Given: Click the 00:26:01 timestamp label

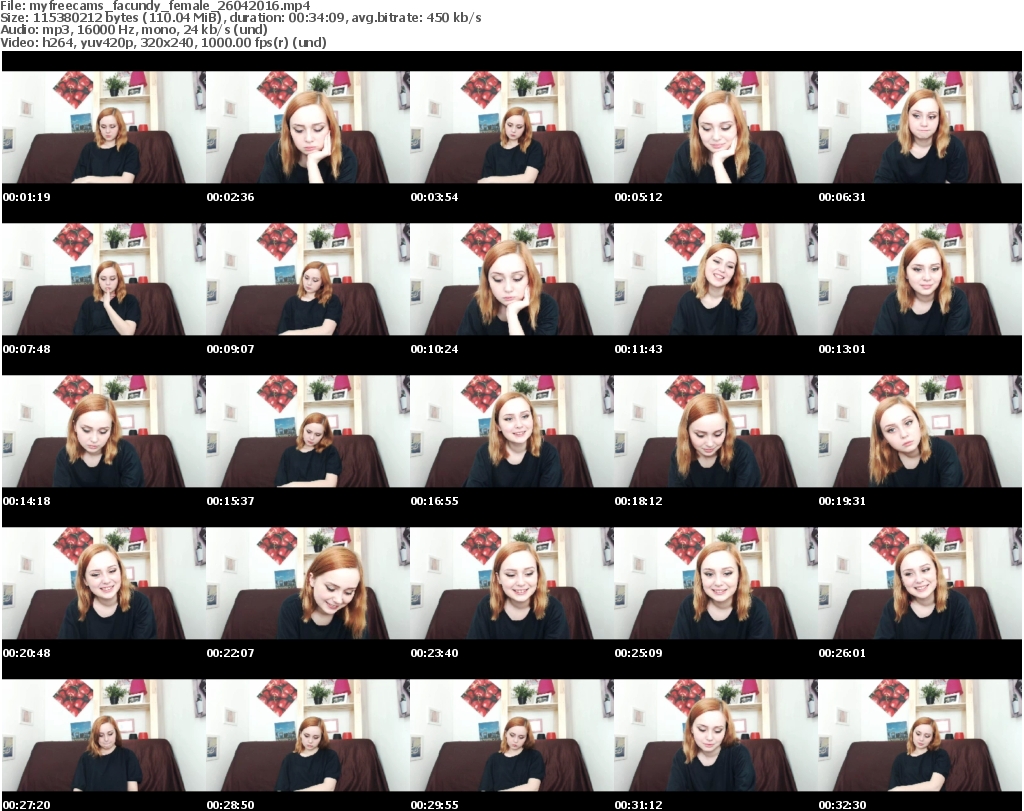Looking at the screenshot, I should [x=842, y=653].
